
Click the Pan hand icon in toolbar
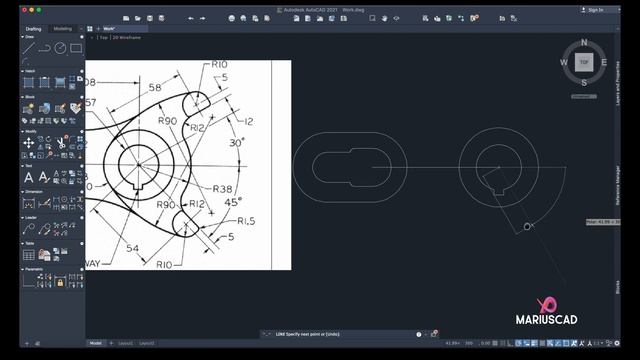pos(384,18)
